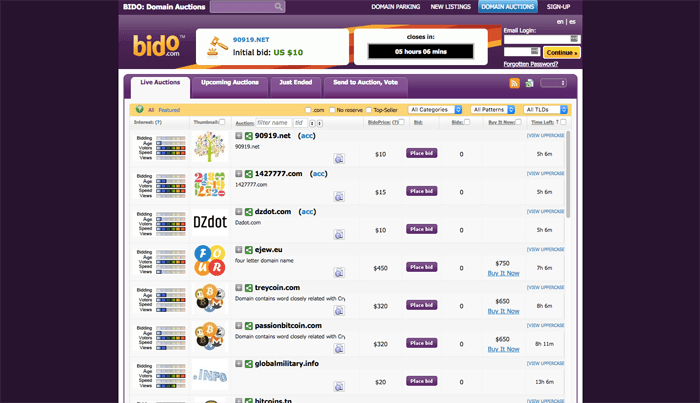This screenshot has height=403, width=700.
Task: Click the autofill icon in password field
Action: pos(535,51)
